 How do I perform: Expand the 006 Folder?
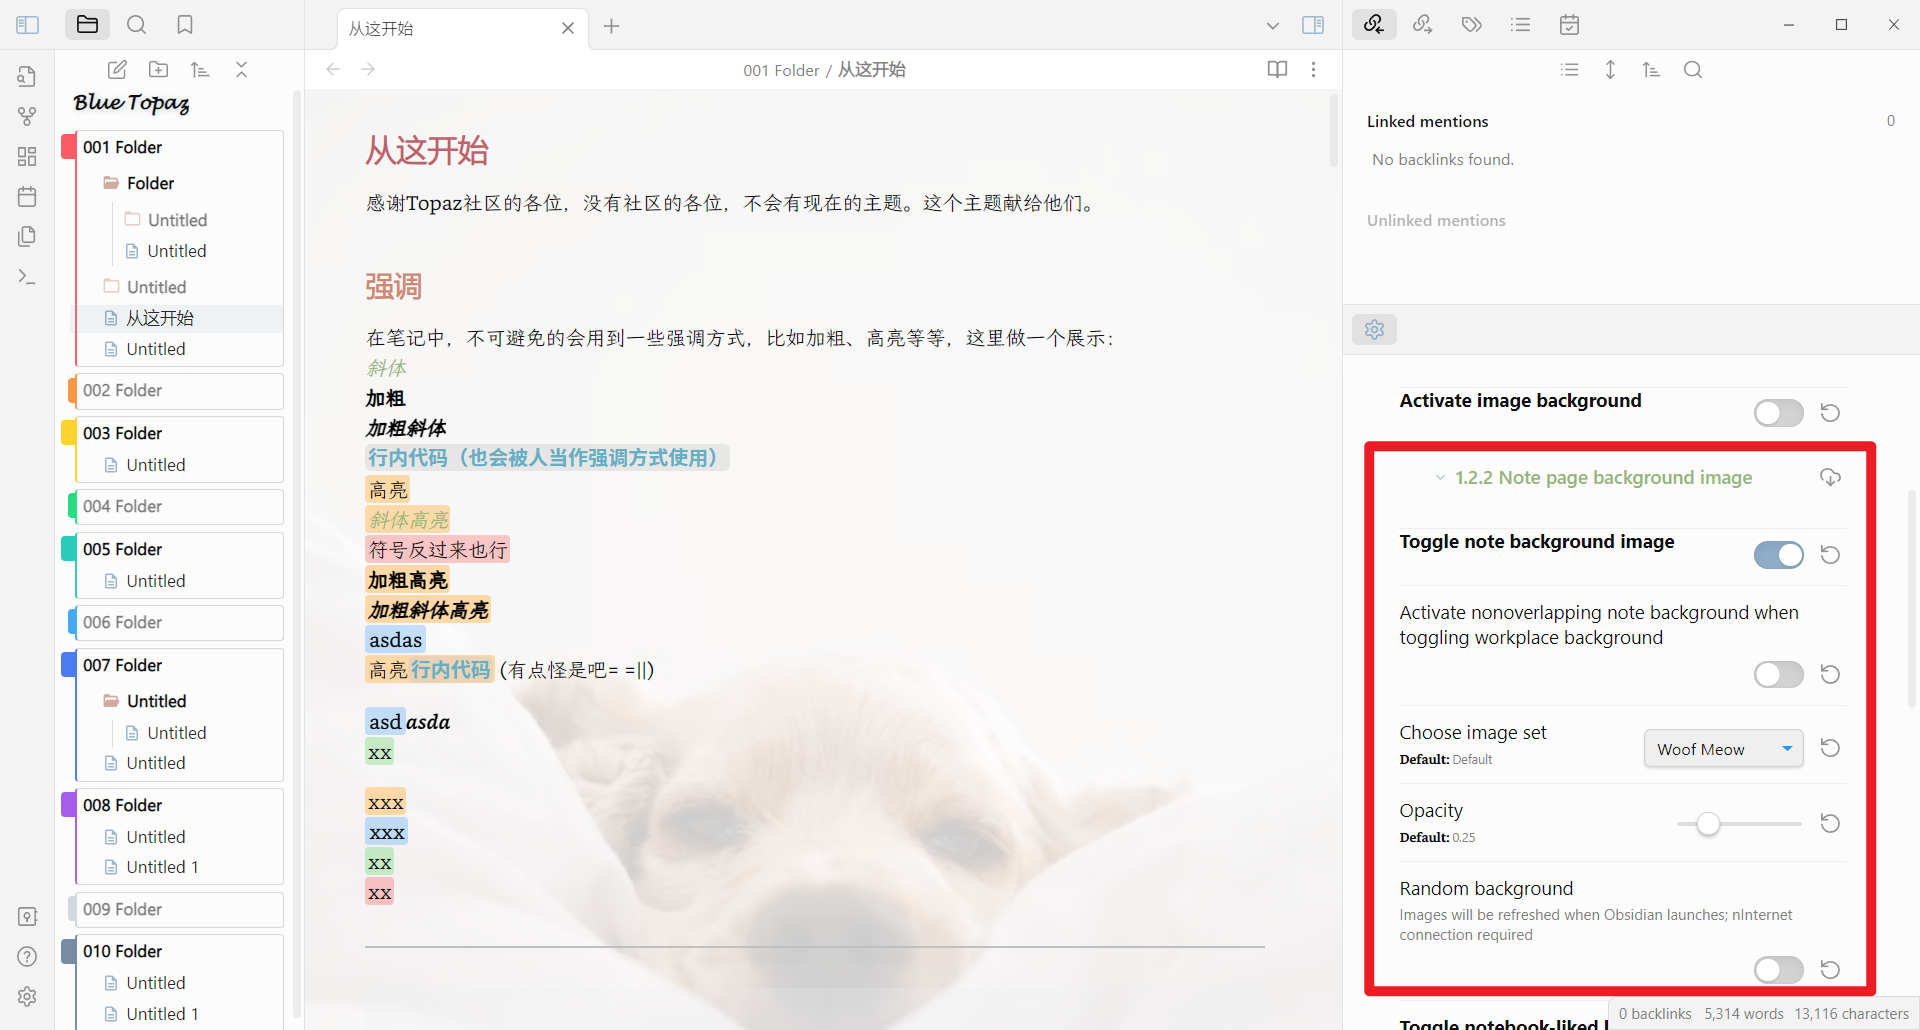click(180, 622)
